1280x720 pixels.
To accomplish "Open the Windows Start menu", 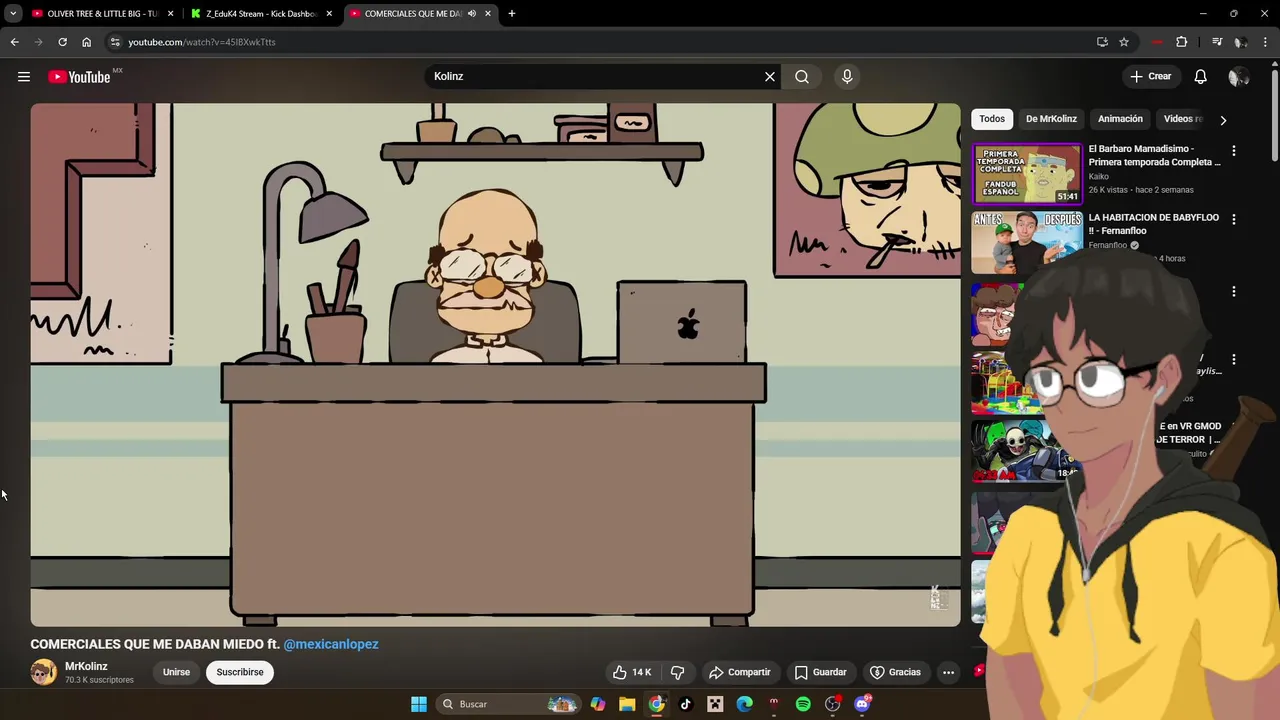I will (419, 704).
